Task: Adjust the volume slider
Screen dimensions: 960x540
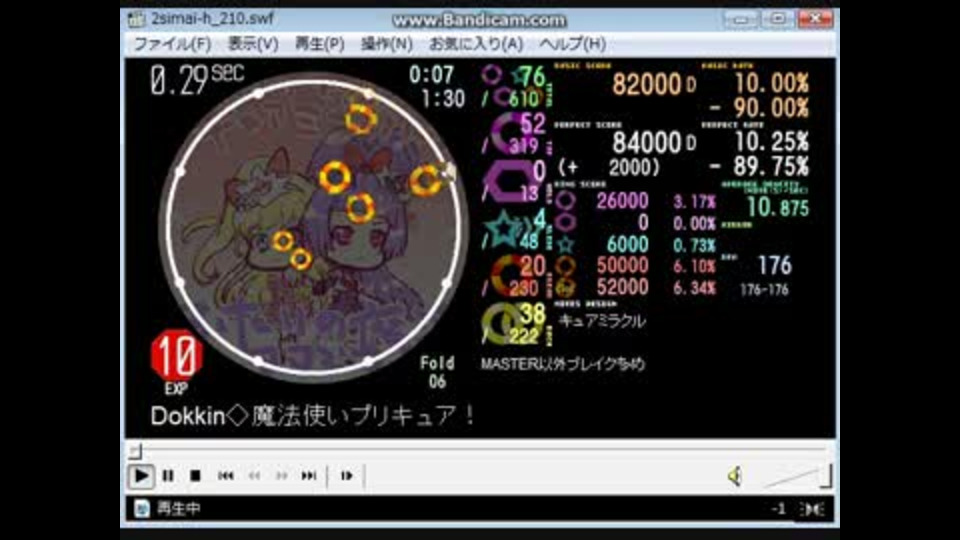Action: coord(796,476)
